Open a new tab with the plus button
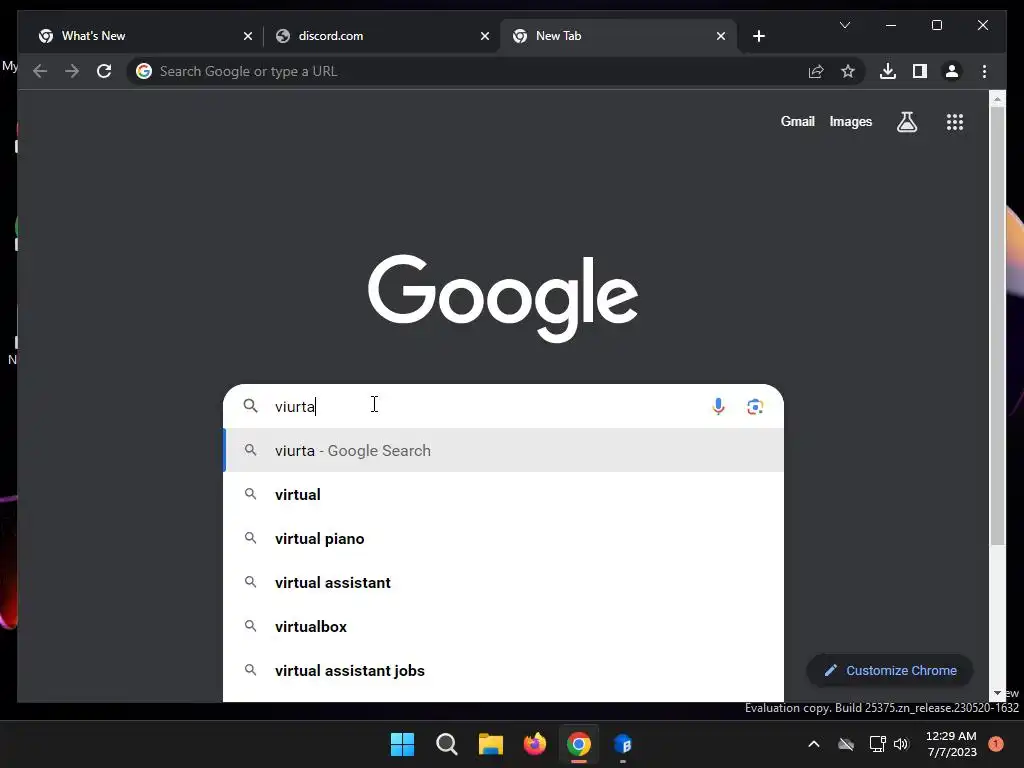Viewport: 1024px width, 768px height. 758,36
